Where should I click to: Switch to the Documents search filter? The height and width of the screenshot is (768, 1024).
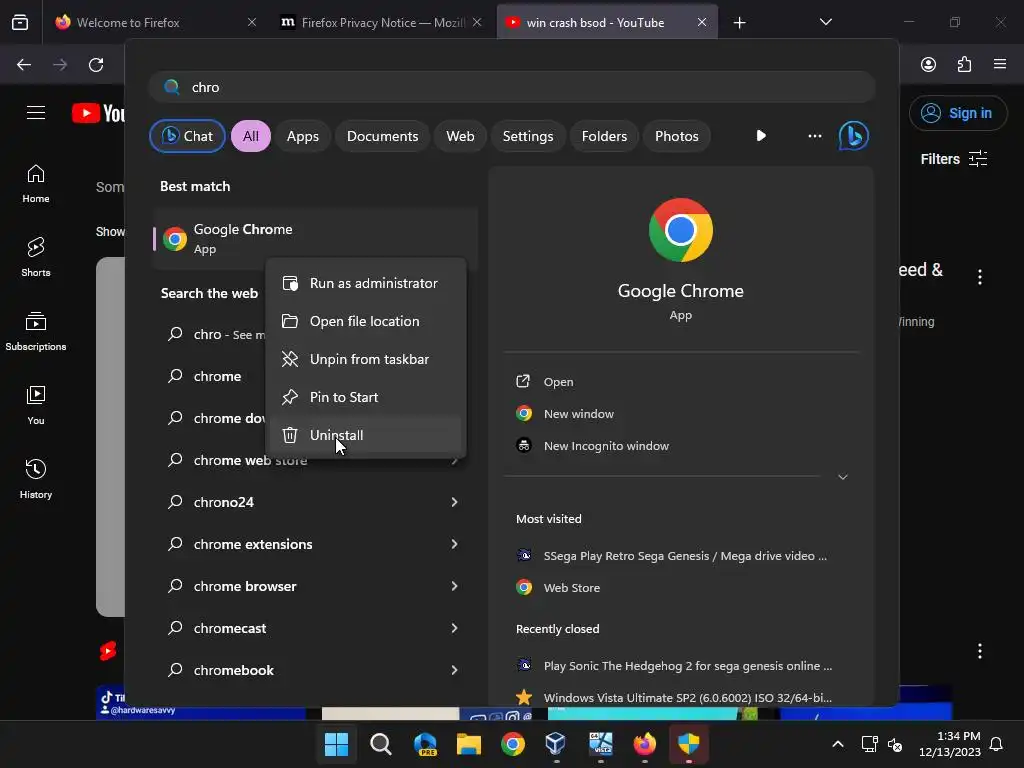(382, 136)
